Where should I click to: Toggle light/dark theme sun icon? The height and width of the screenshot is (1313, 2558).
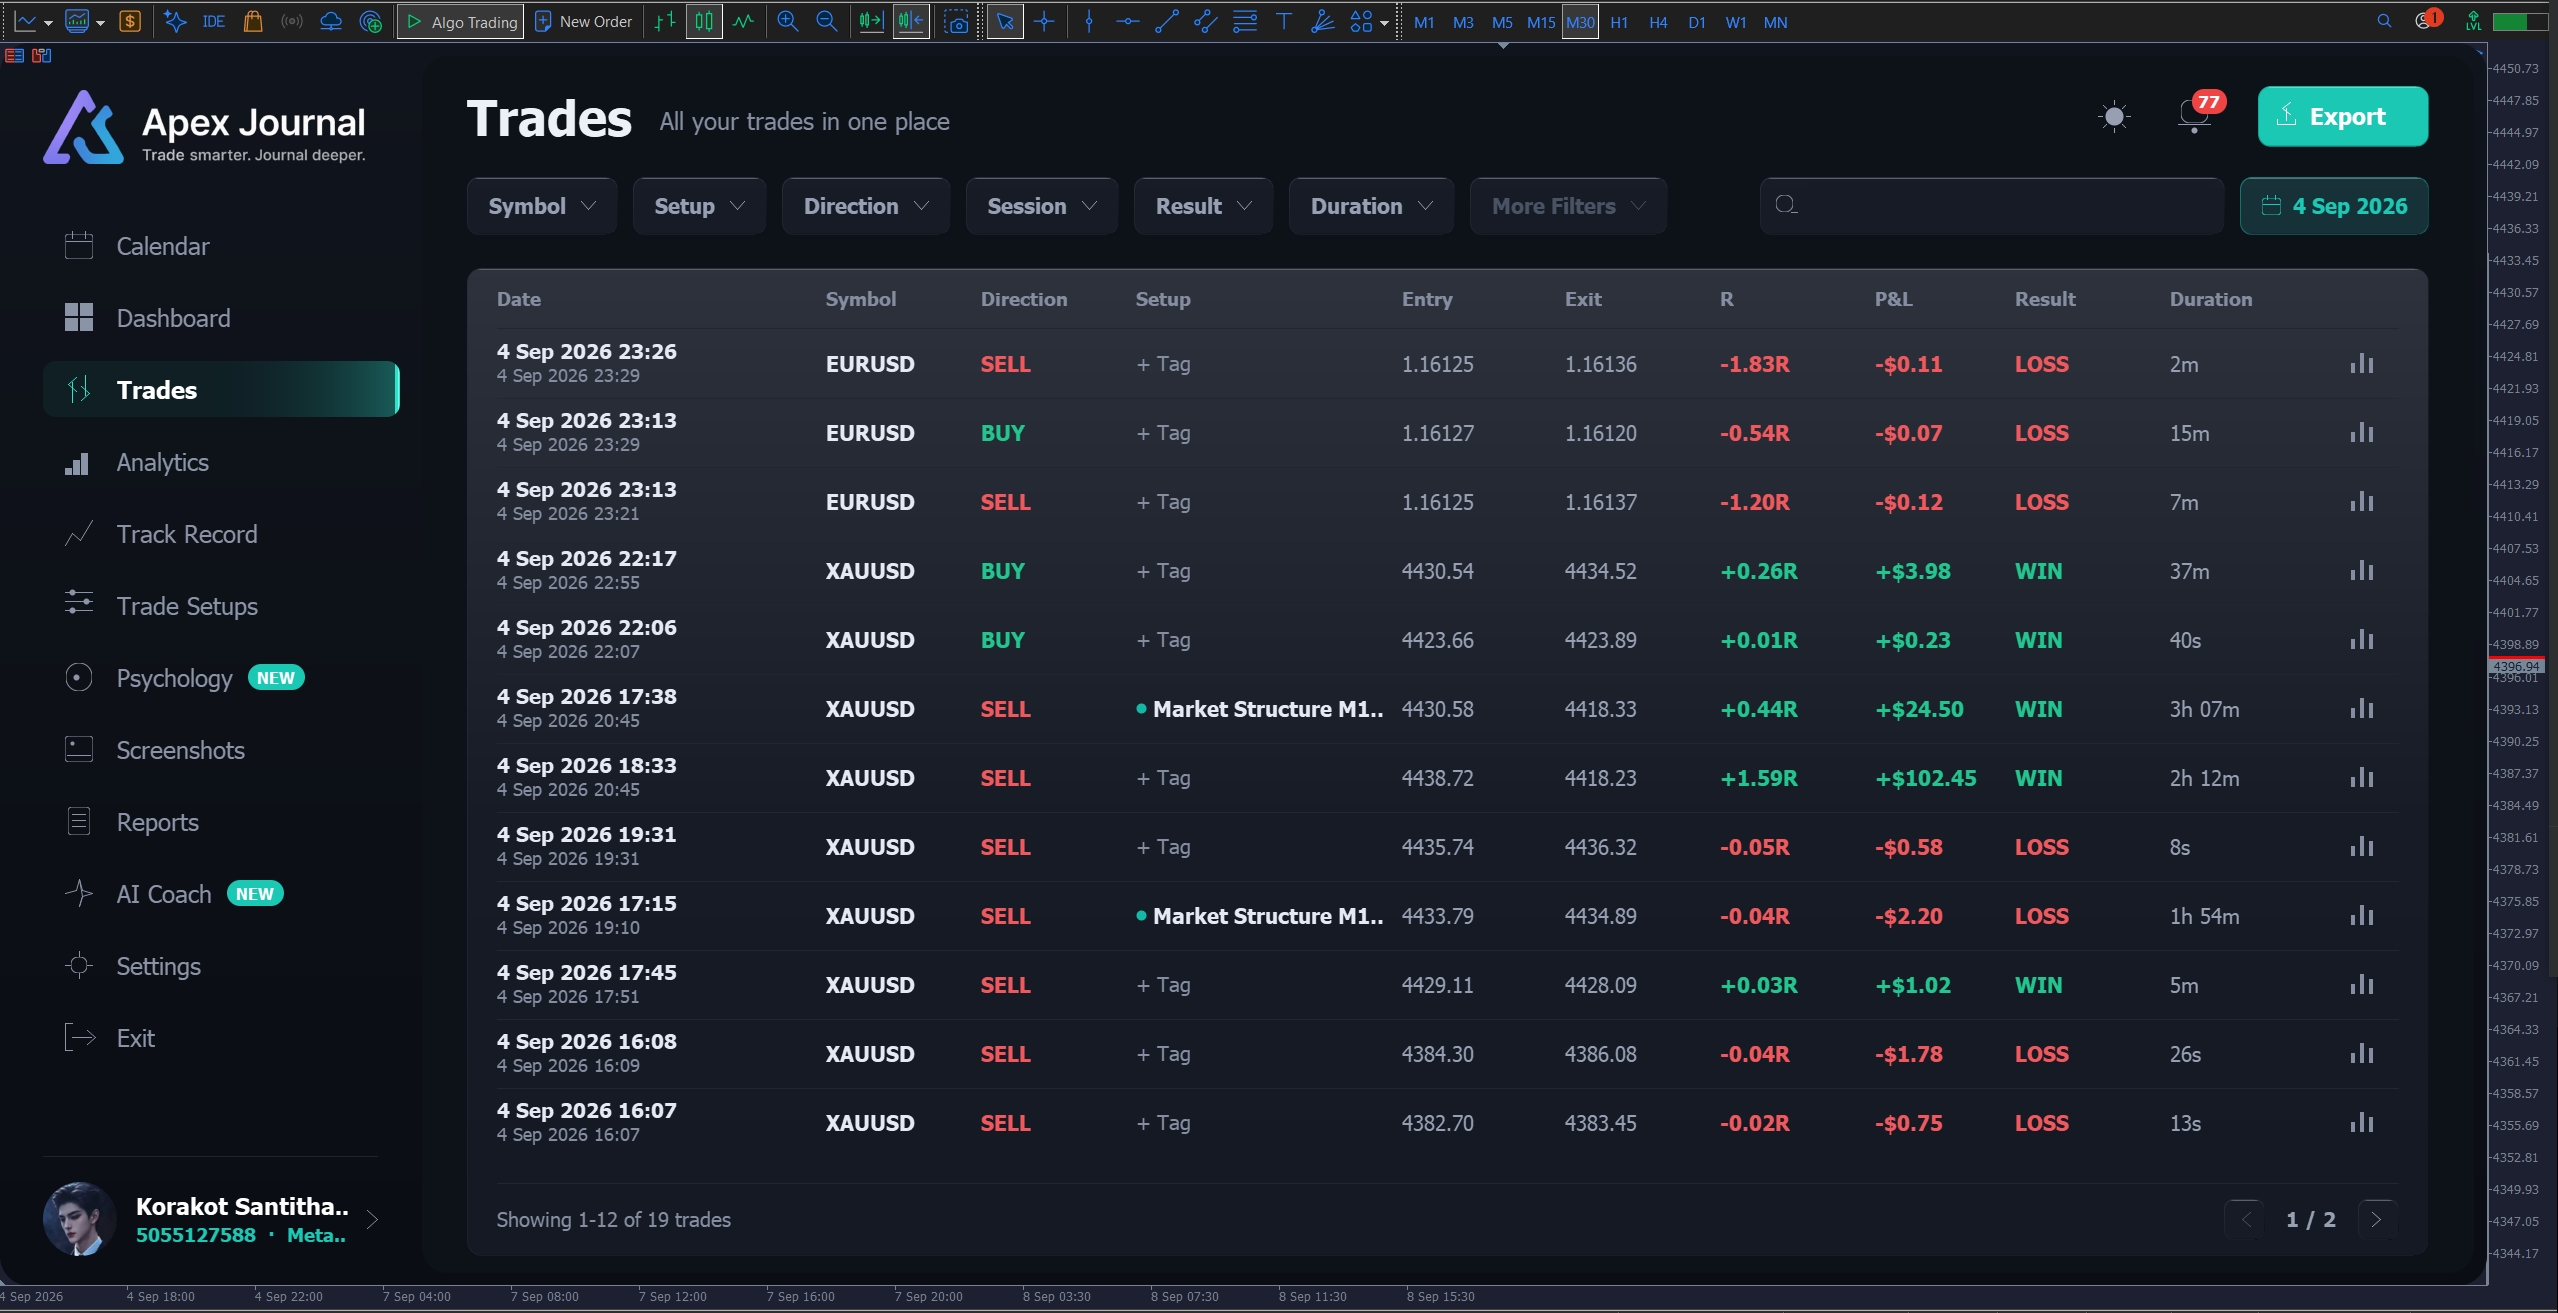click(x=2114, y=117)
